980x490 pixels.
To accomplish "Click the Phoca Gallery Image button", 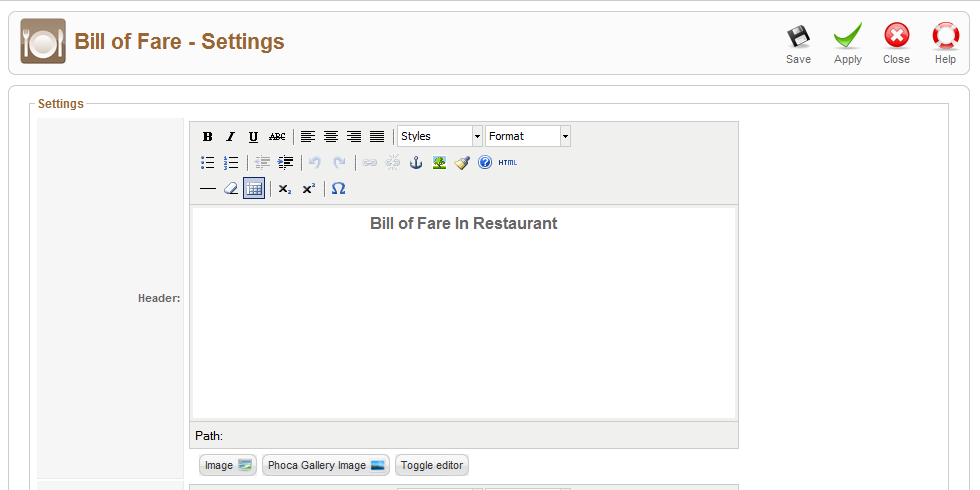I will tap(326, 465).
